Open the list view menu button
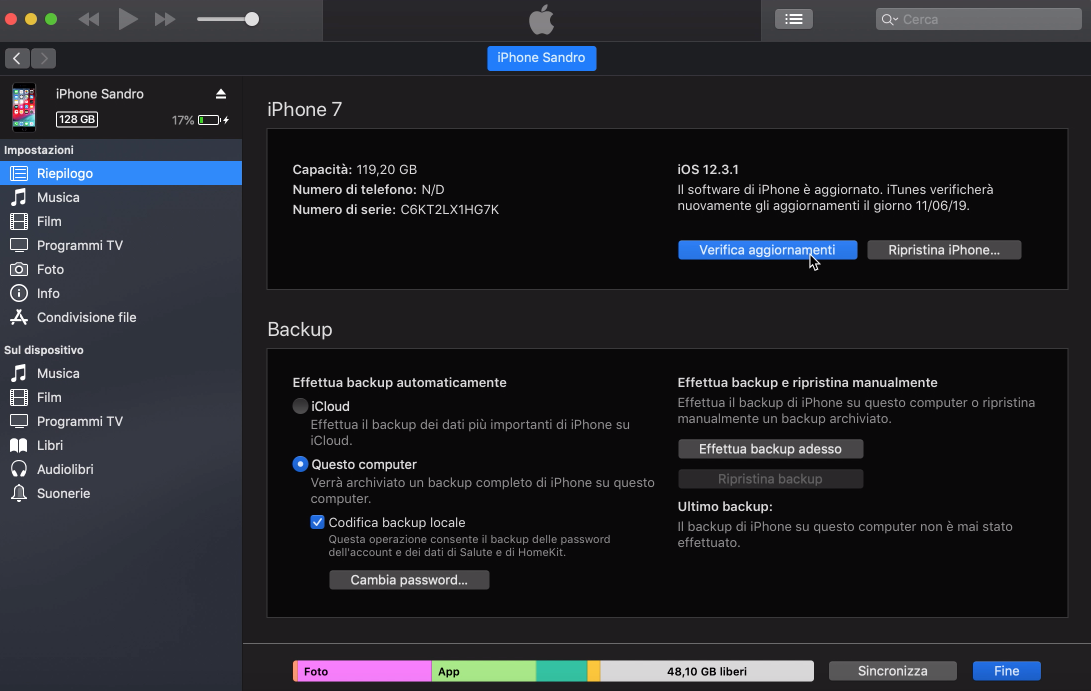 794,19
